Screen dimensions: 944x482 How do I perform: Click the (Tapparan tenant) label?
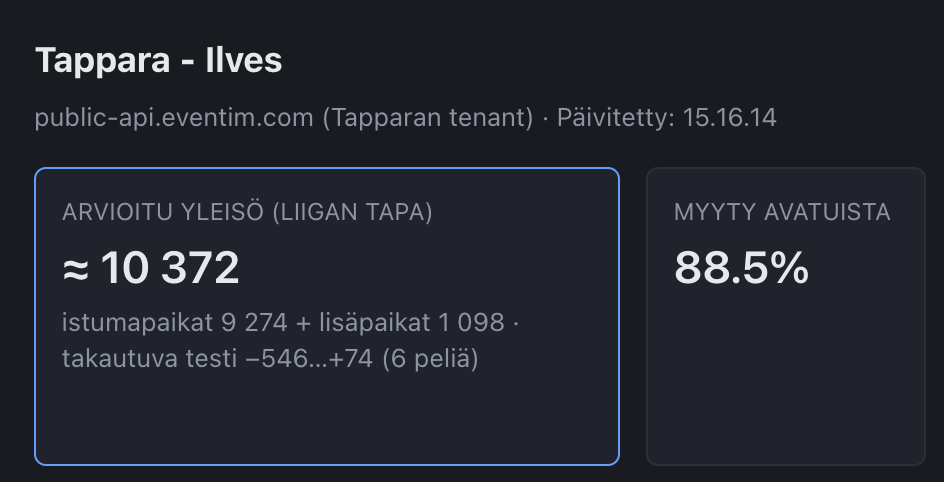(428, 118)
